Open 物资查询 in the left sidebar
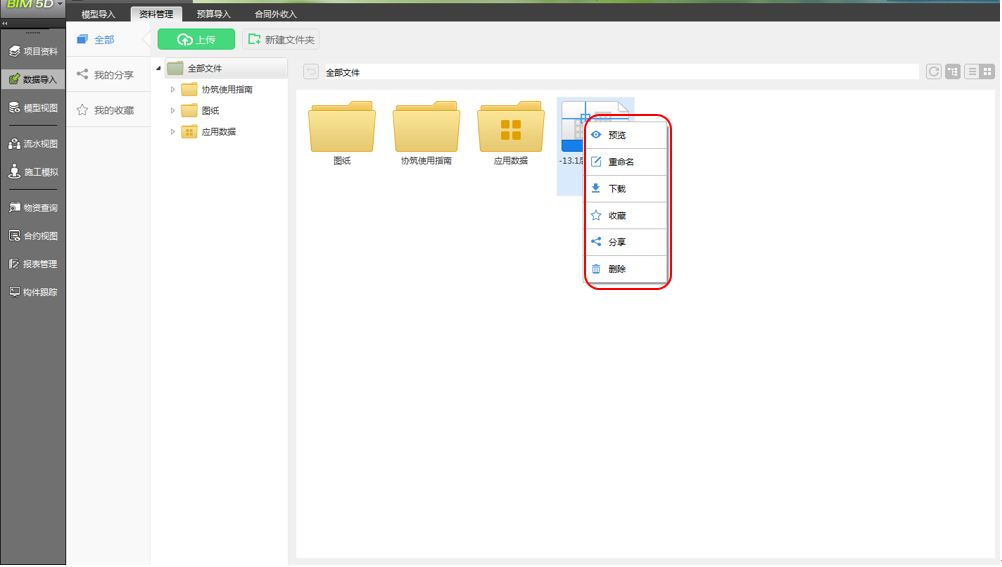Viewport: 1002px width, 567px height. pos(33,207)
